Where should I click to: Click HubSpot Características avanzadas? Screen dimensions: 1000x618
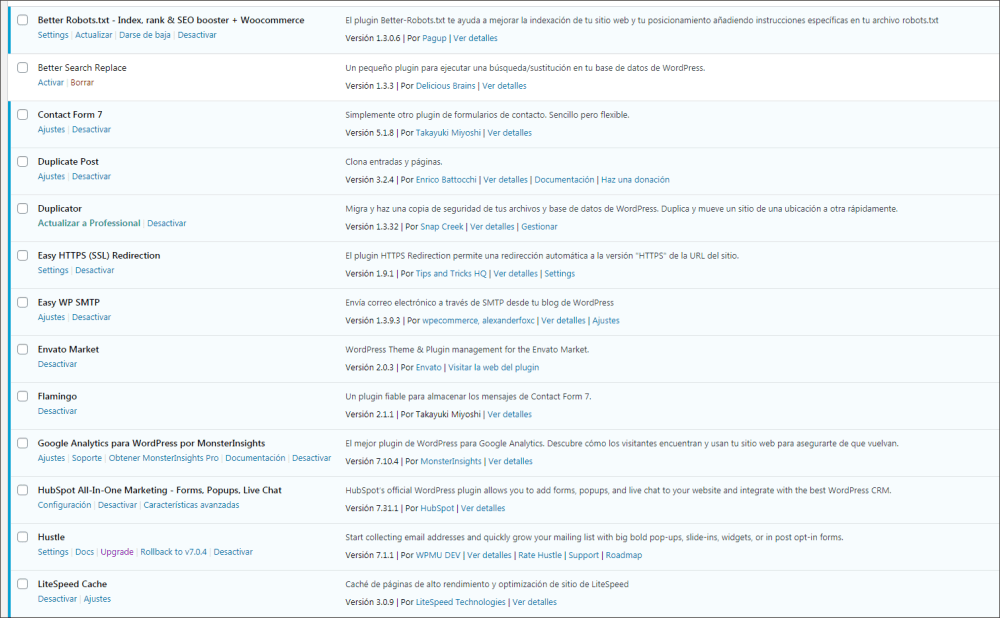click(191, 505)
